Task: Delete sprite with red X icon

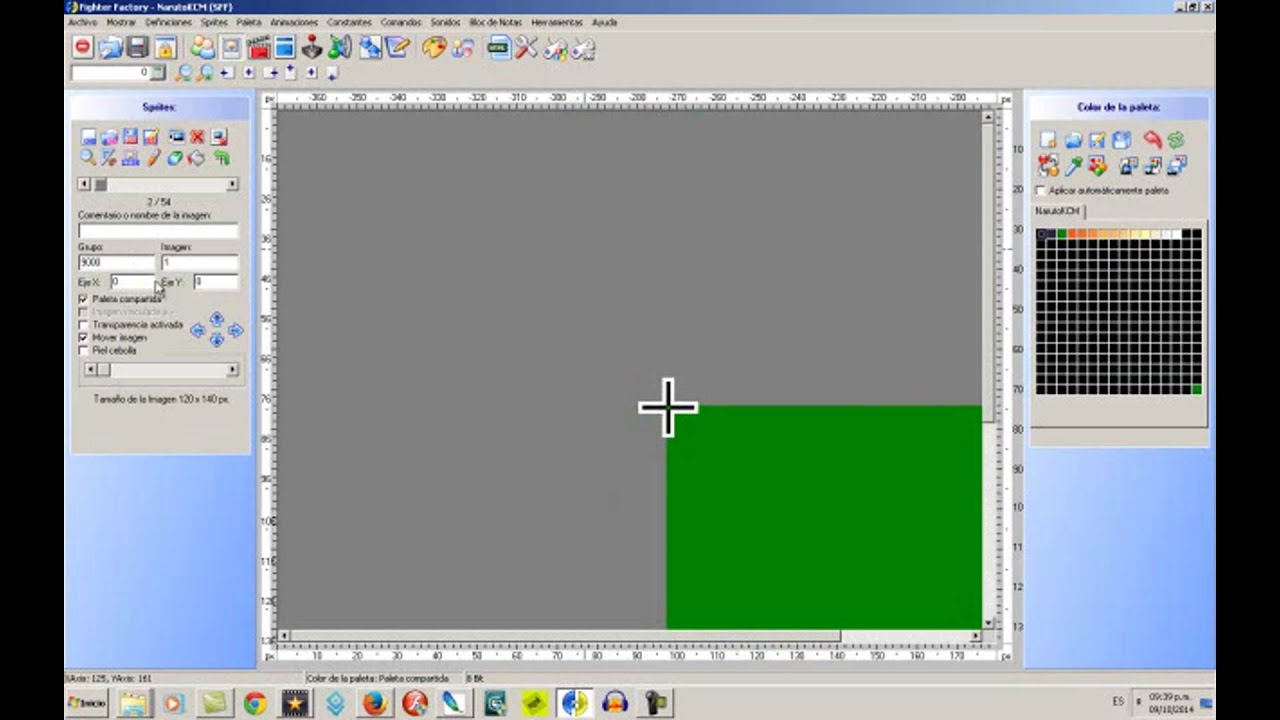Action: (197, 137)
